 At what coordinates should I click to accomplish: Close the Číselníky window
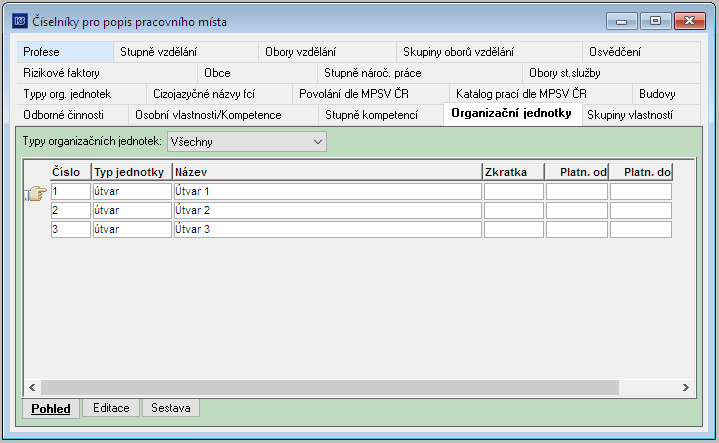click(x=690, y=21)
